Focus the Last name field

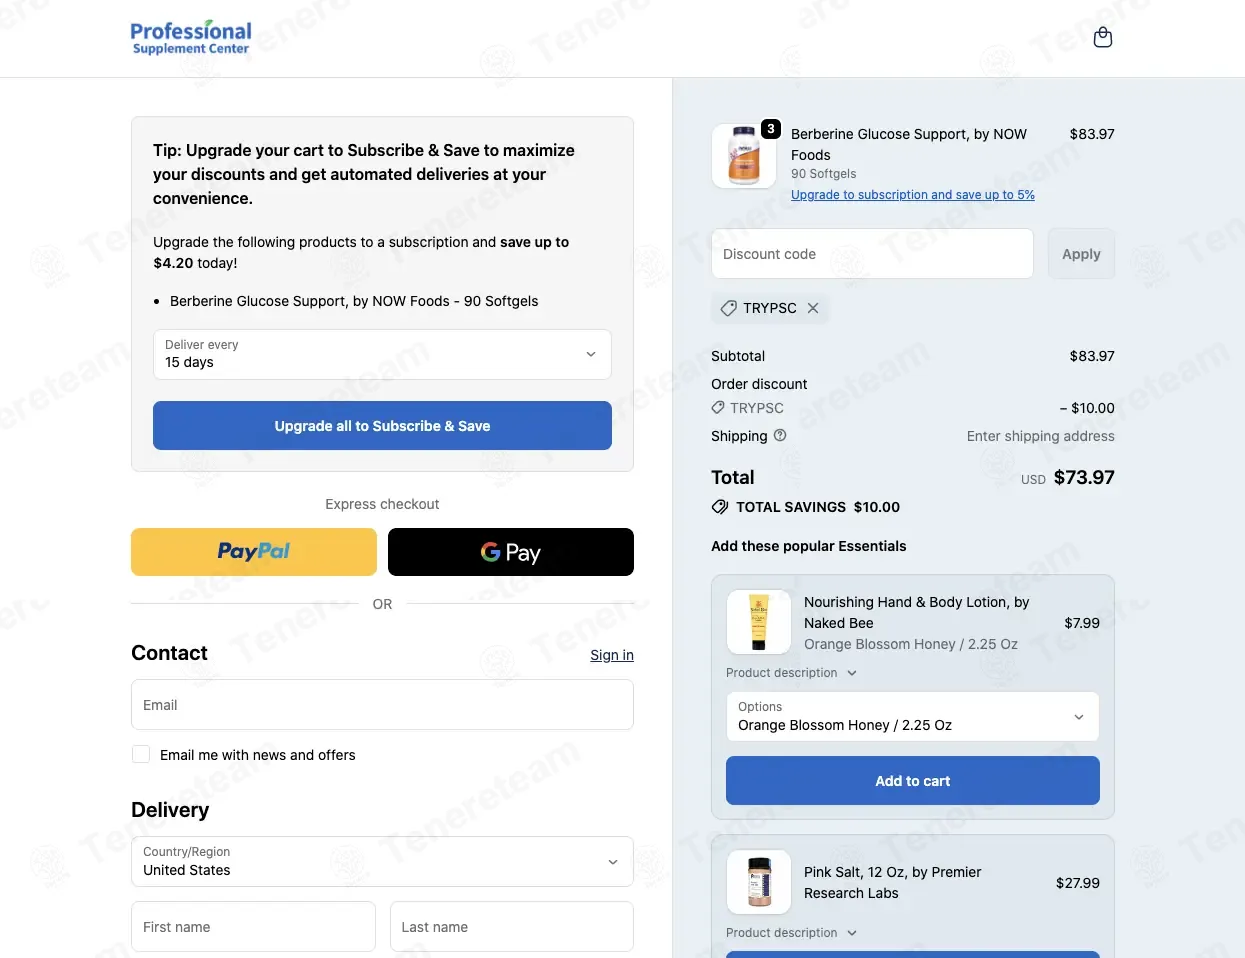[x=512, y=927]
